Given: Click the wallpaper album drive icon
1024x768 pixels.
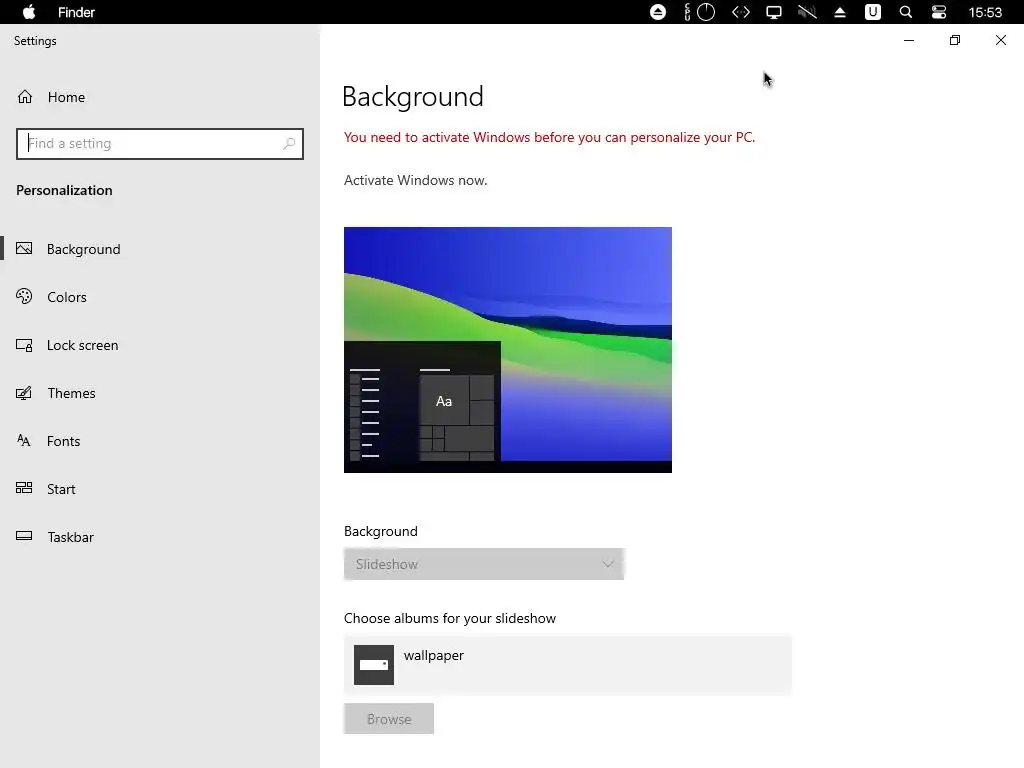Looking at the screenshot, I should pos(374,665).
